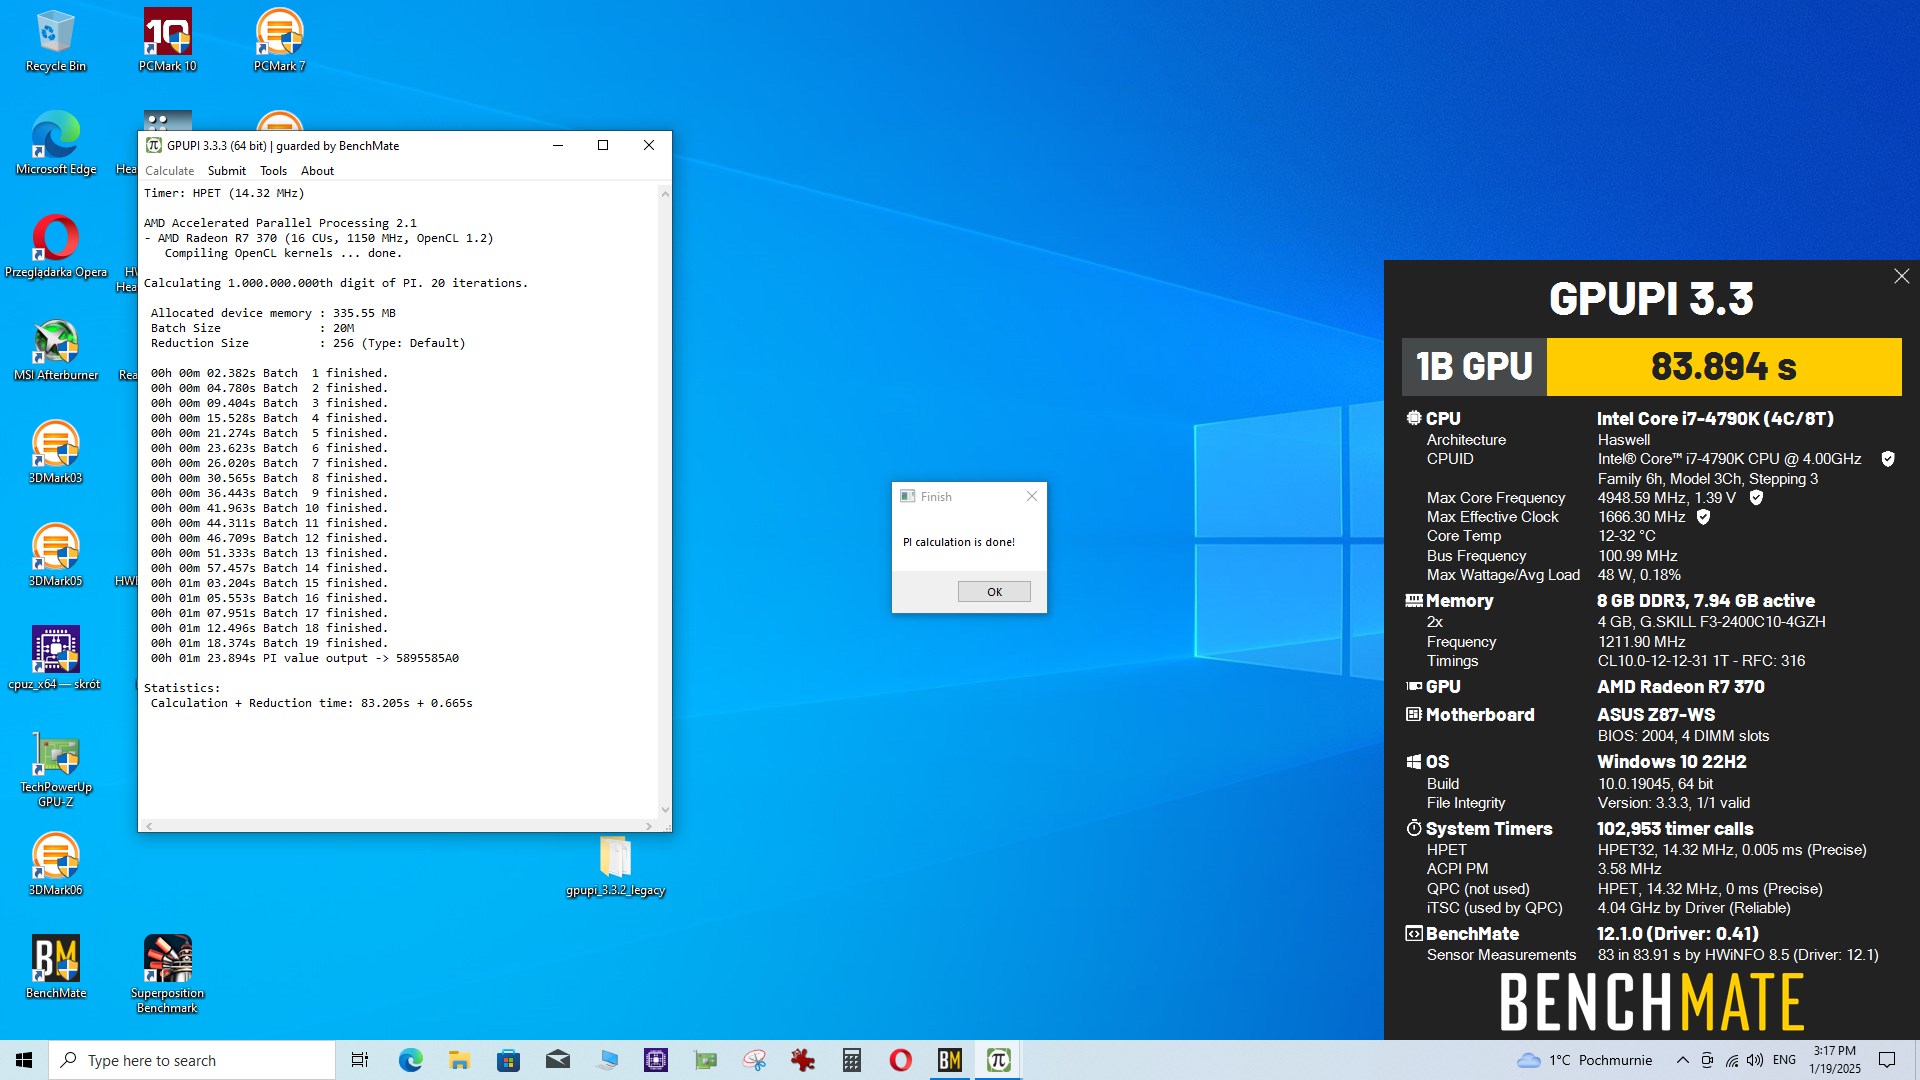Screen dimensions: 1920x1080
Task: Click ENG language indicator
Action: (x=1784, y=1060)
